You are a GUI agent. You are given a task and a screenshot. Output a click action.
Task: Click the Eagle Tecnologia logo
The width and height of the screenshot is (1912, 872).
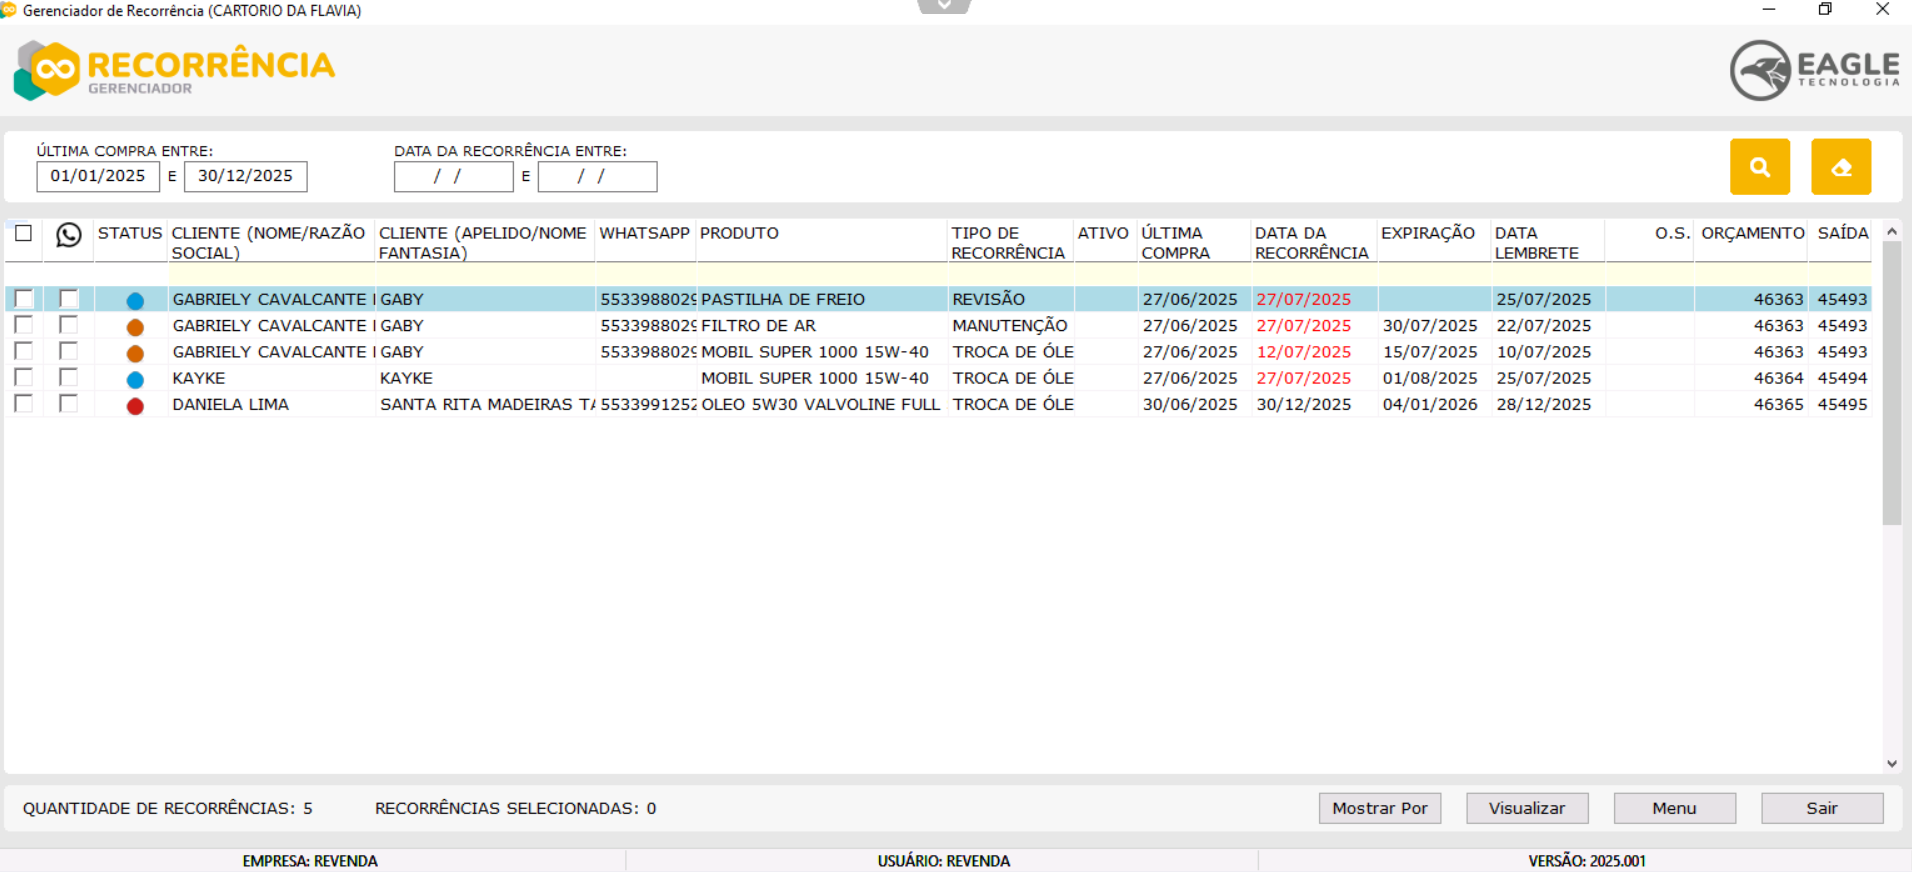(x=1814, y=70)
